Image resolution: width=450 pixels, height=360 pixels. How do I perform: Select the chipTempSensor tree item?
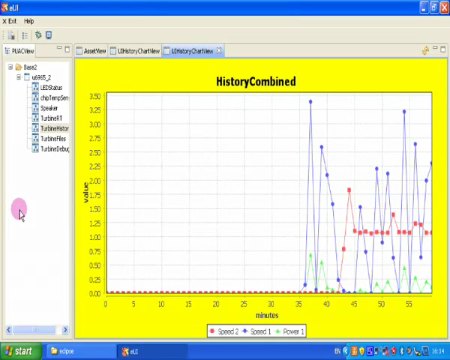pos(55,98)
